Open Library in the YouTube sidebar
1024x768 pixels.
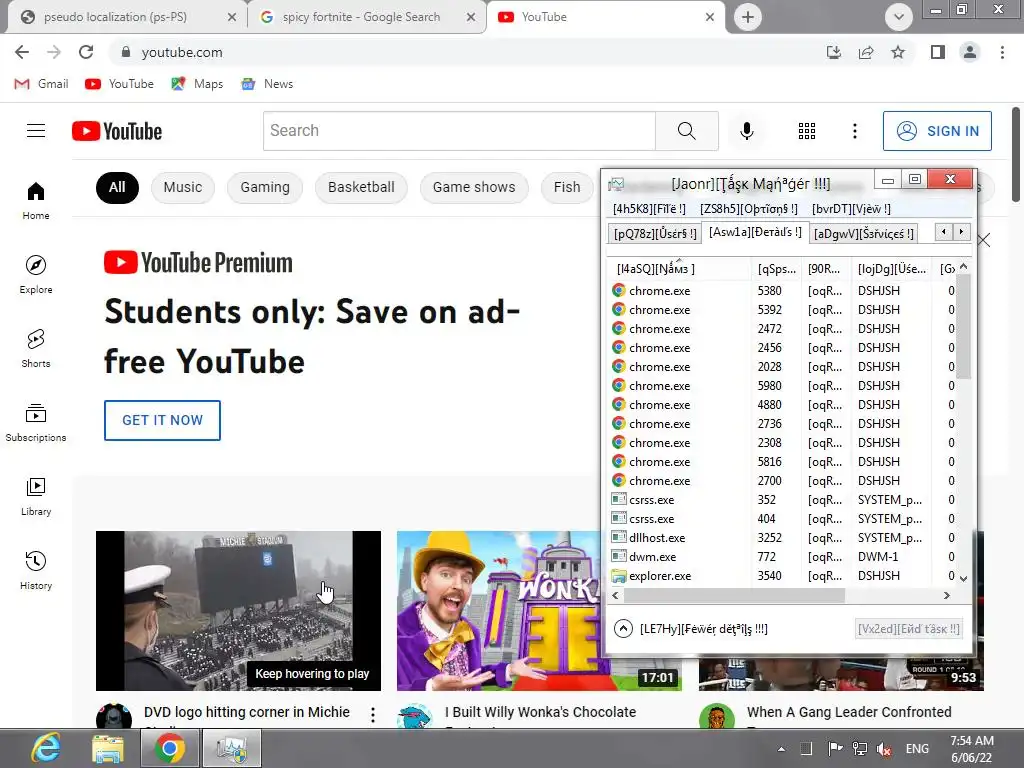click(36, 496)
